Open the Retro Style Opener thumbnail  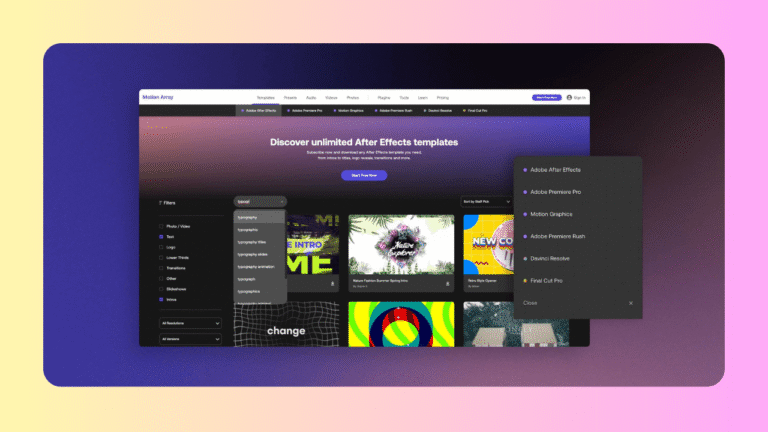click(x=488, y=244)
